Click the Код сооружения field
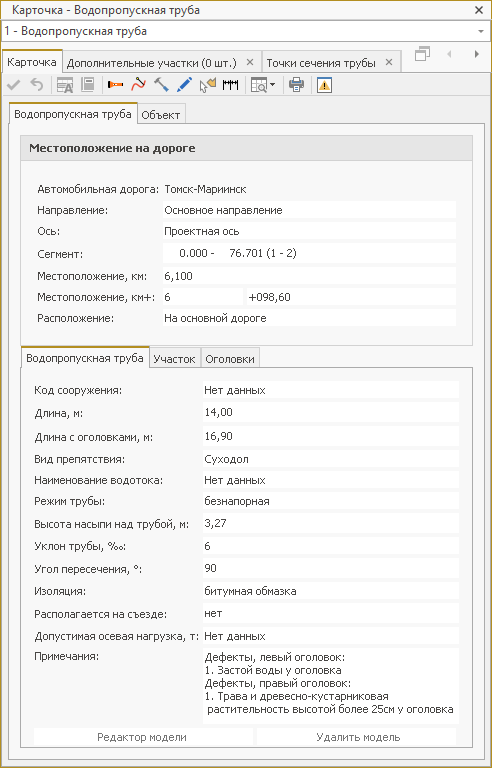 tap(331, 390)
